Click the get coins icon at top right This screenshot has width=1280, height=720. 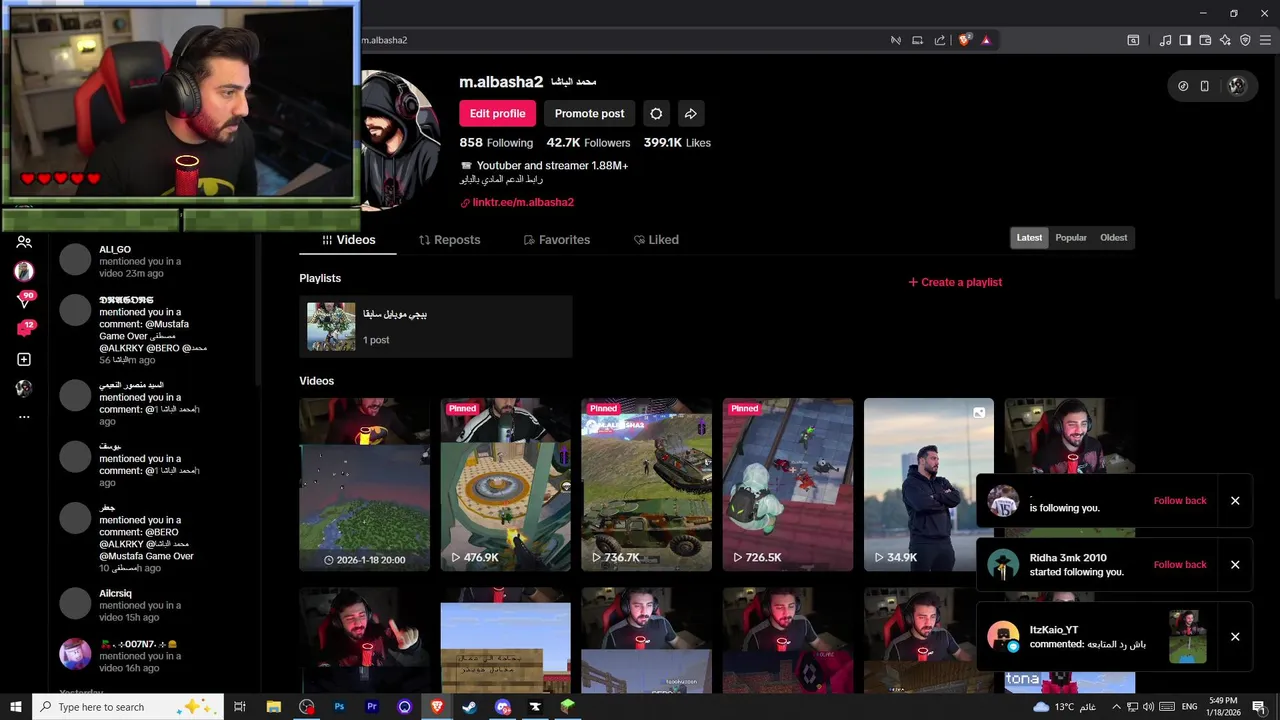(1183, 86)
